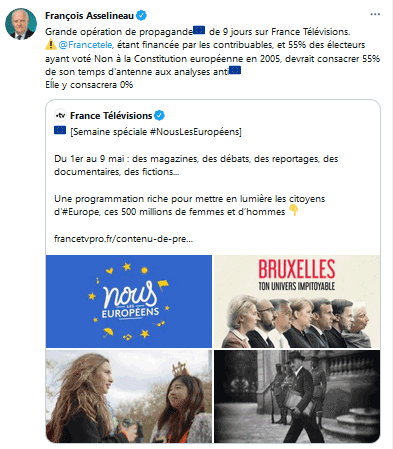This screenshot has height=449, width=393.
Task: Open the photo of two smiling girls
Action: [x=129, y=396]
